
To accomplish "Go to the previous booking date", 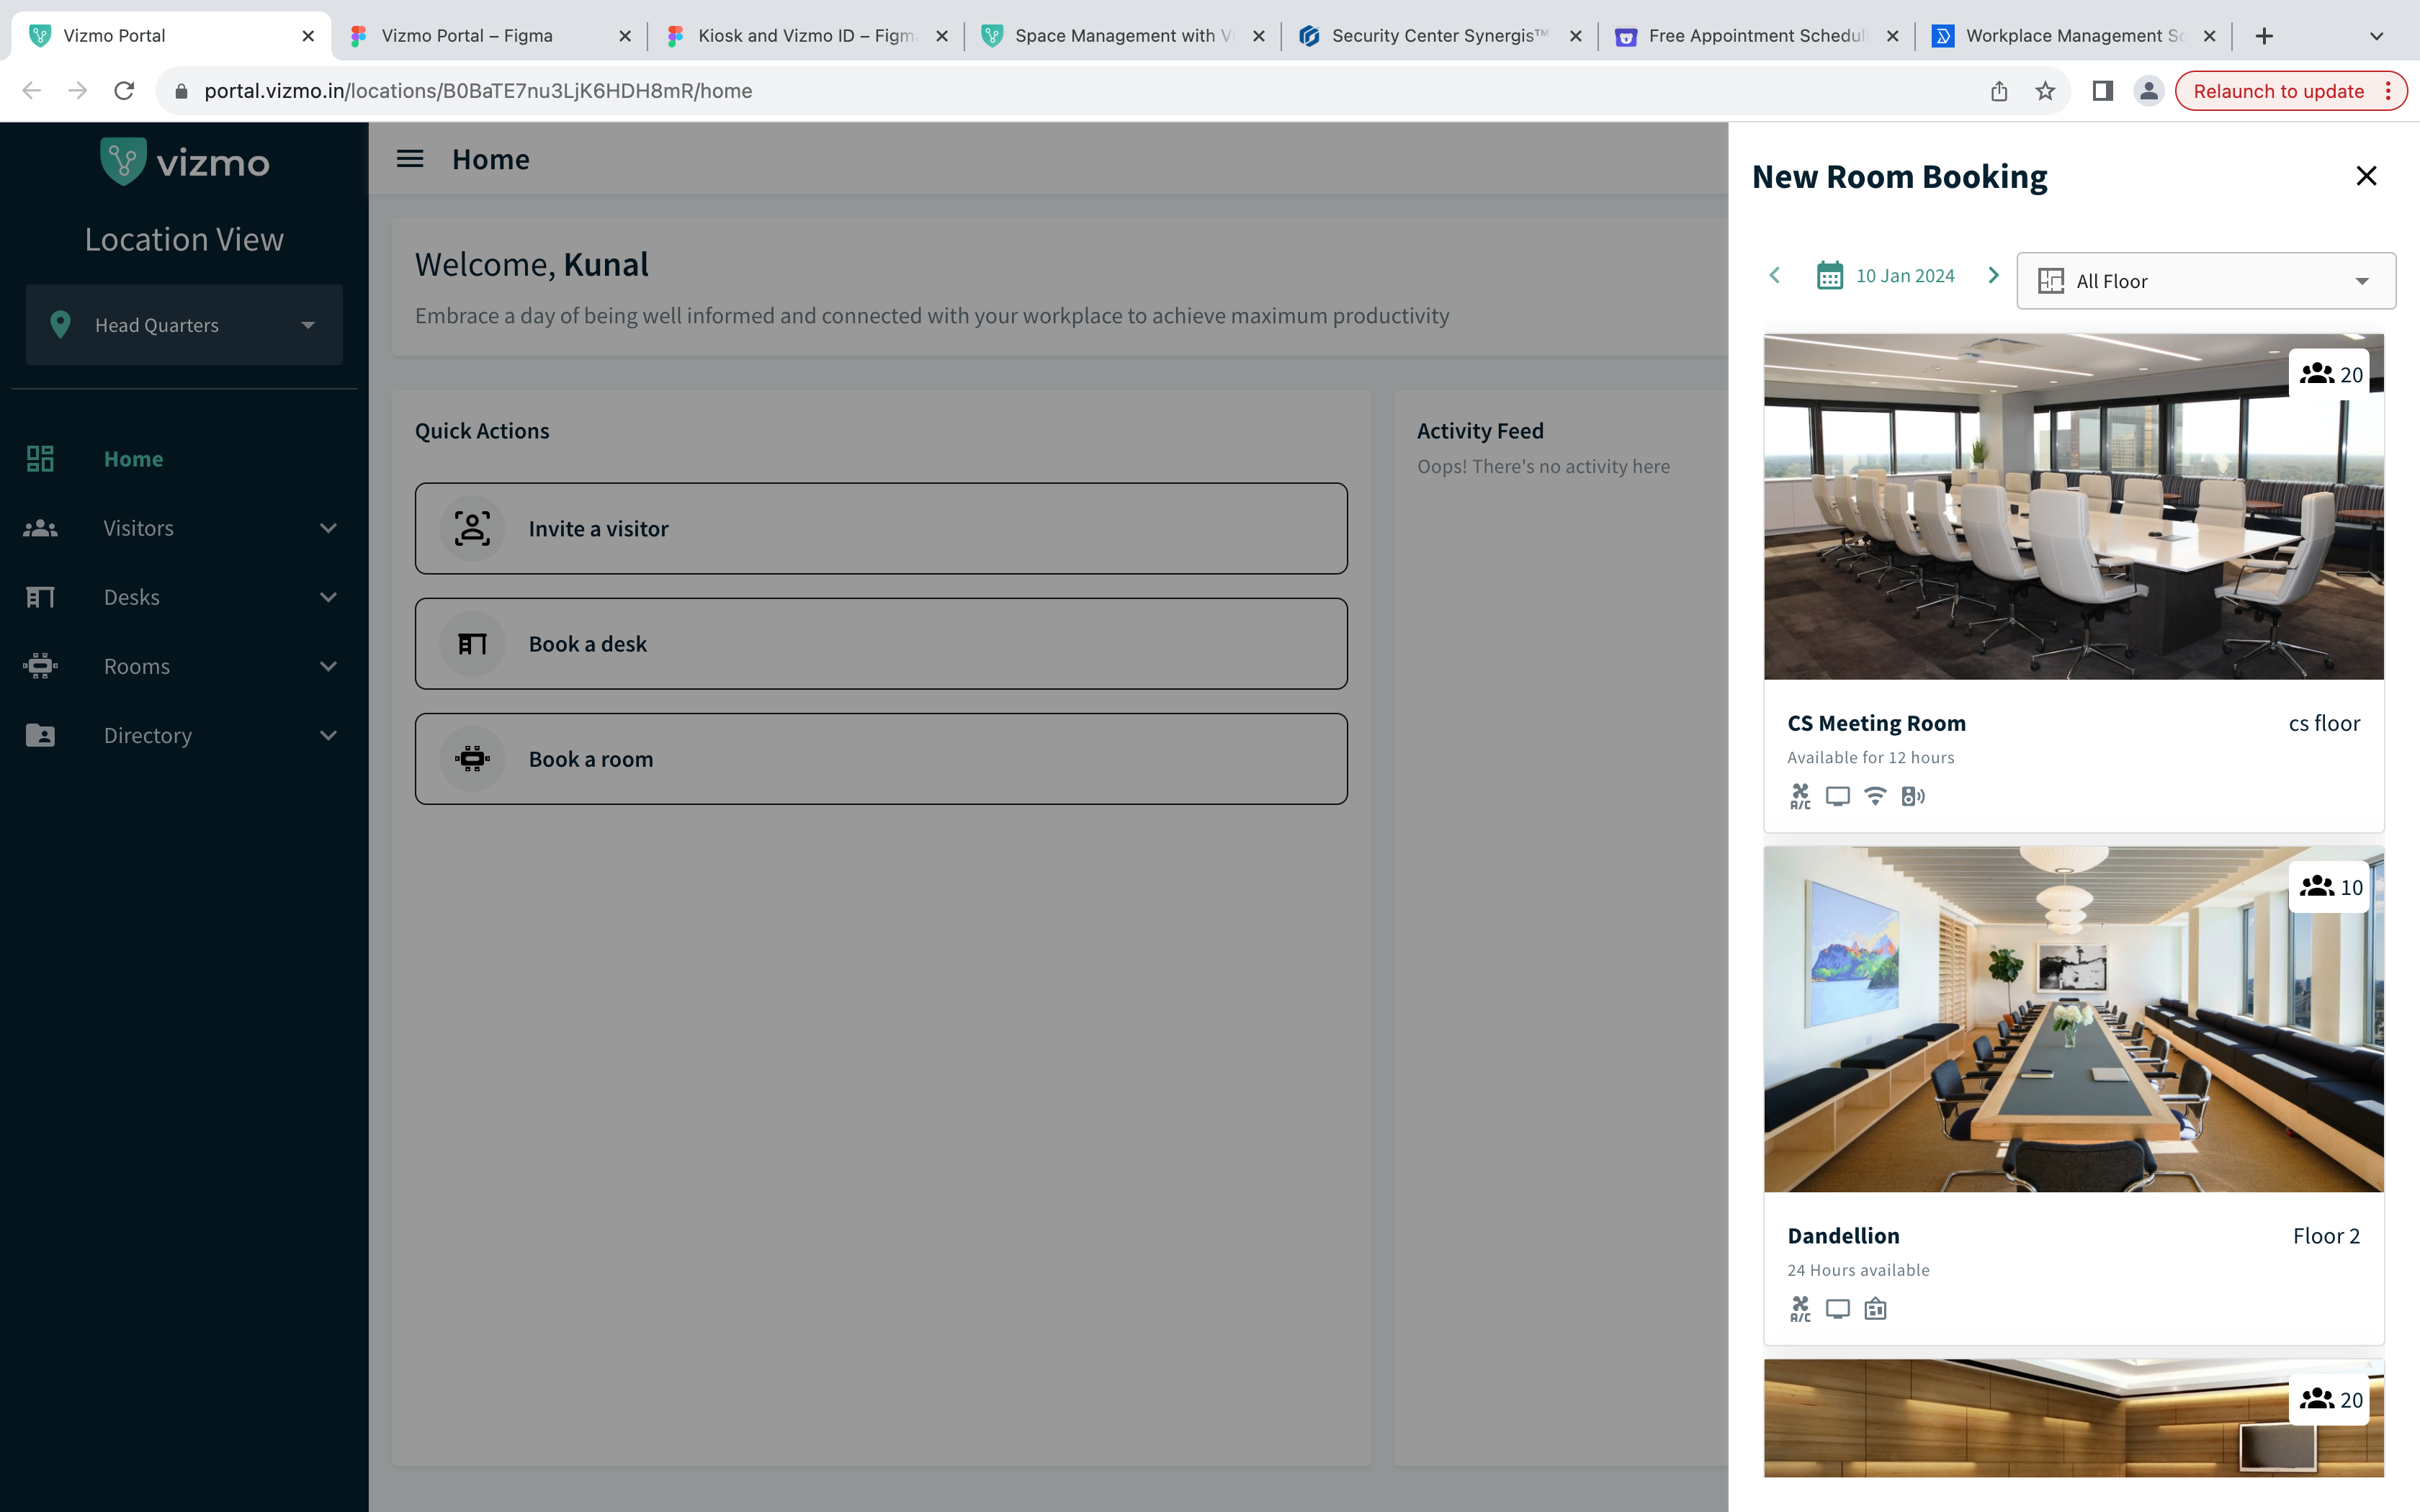I will pyautogui.click(x=1774, y=275).
